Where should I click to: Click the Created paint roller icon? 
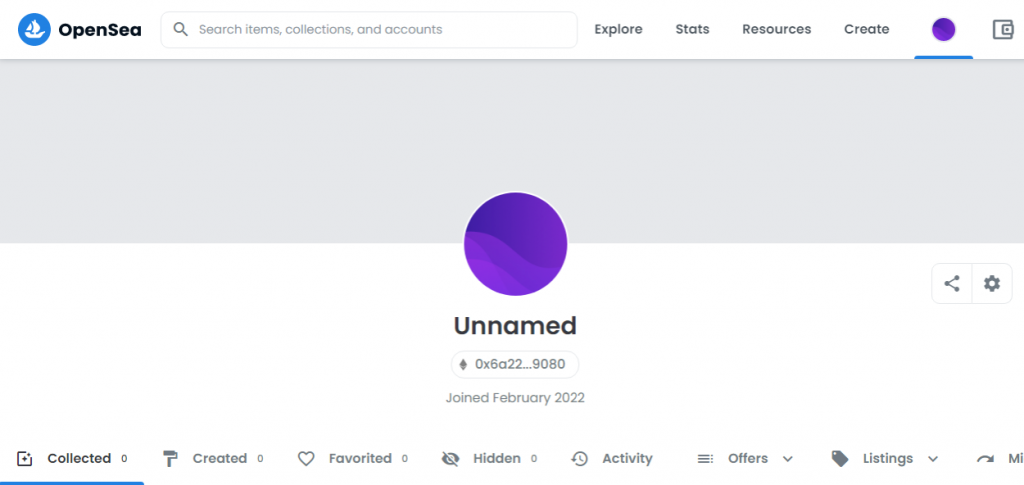point(171,459)
